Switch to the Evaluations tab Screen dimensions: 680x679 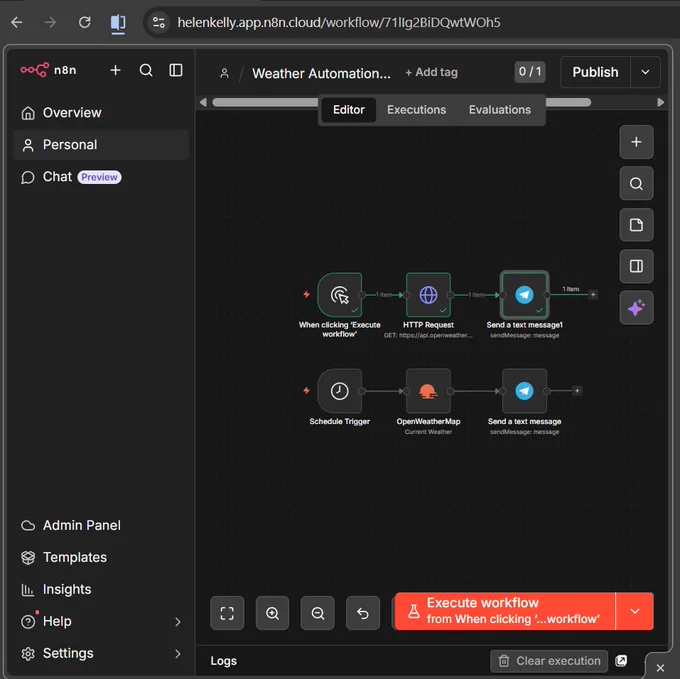click(x=500, y=110)
